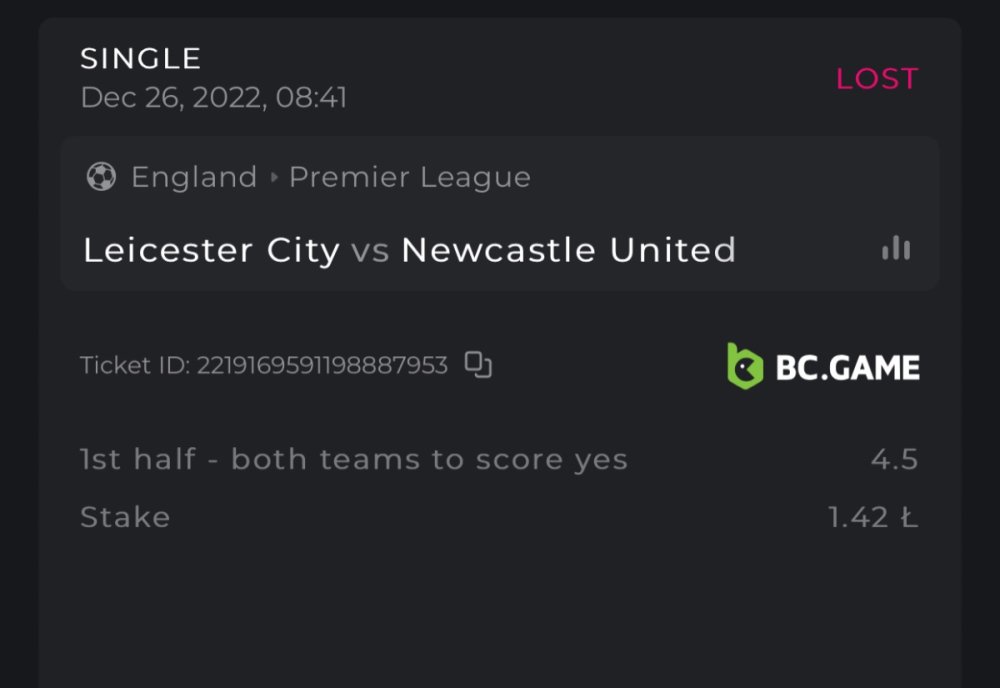1000x688 pixels.
Task: Click the BC.GAME brand name text
Action: coord(848,368)
